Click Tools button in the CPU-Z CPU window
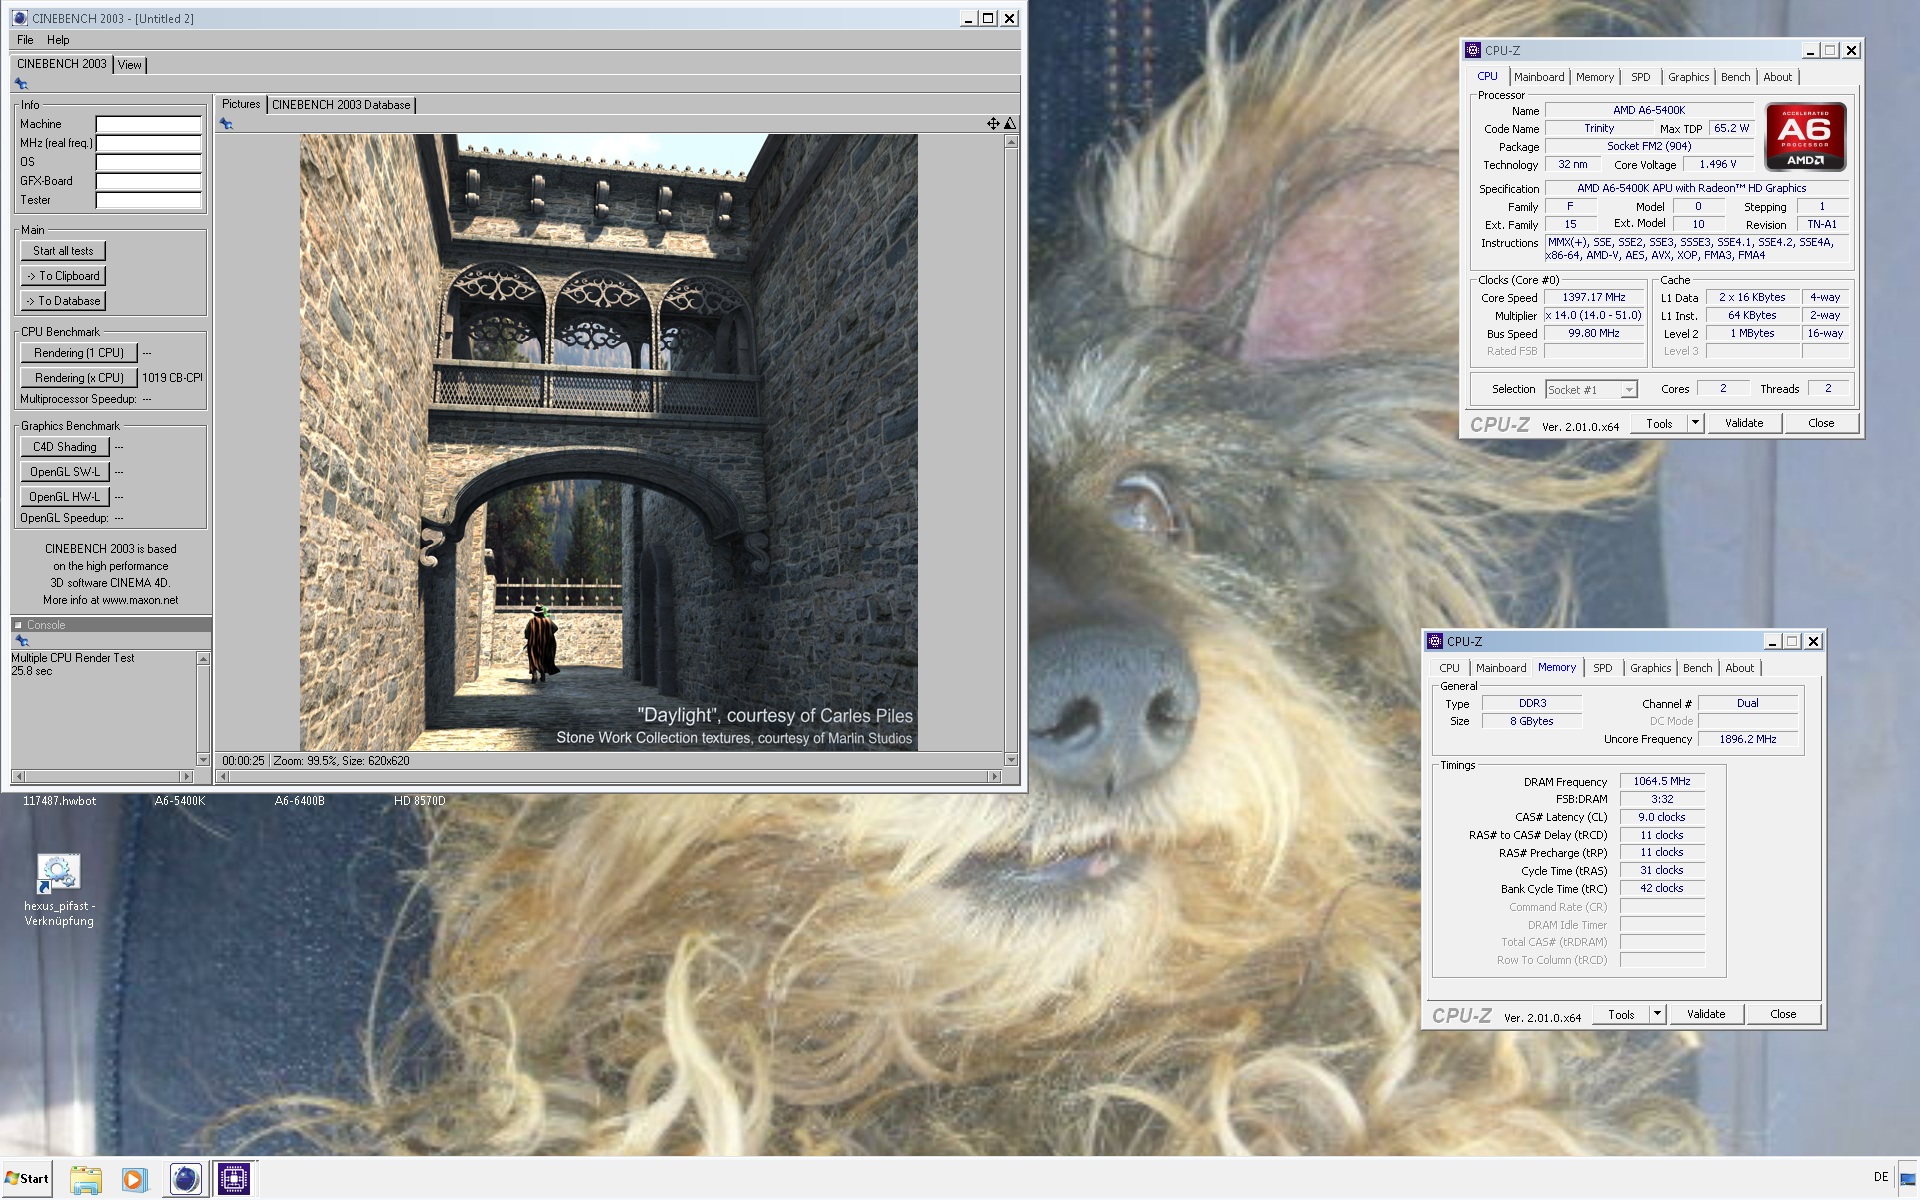 point(1659,423)
